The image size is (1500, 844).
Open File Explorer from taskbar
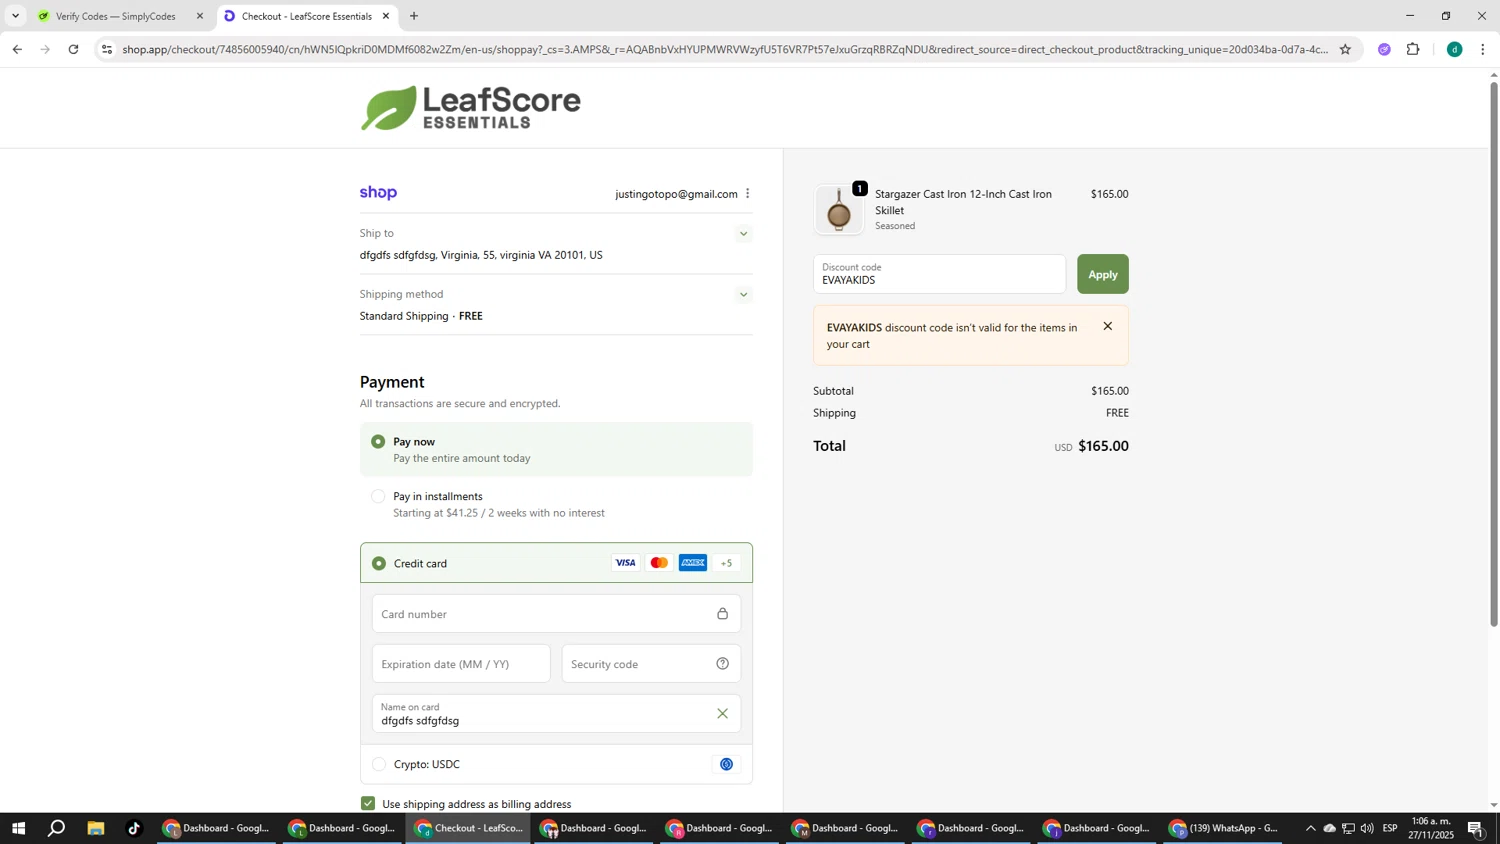[95, 828]
